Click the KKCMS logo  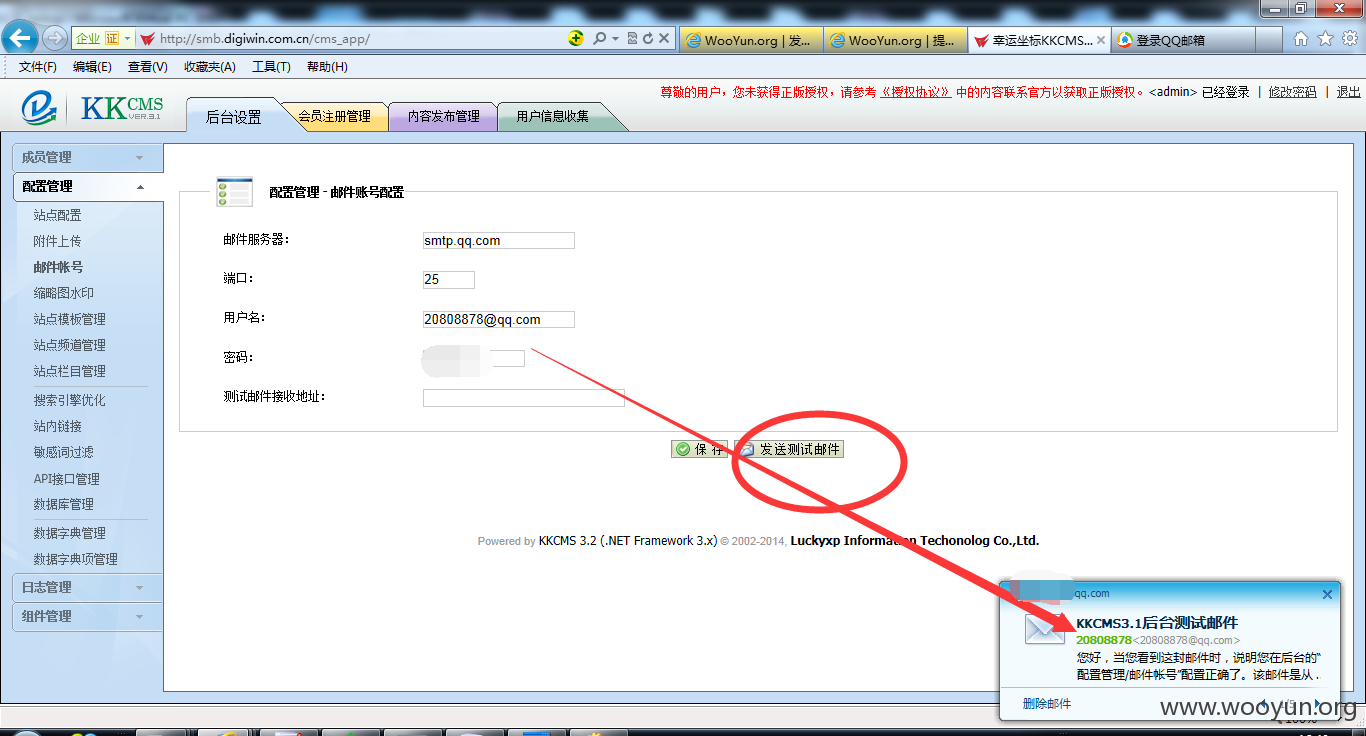[x=92, y=108]
